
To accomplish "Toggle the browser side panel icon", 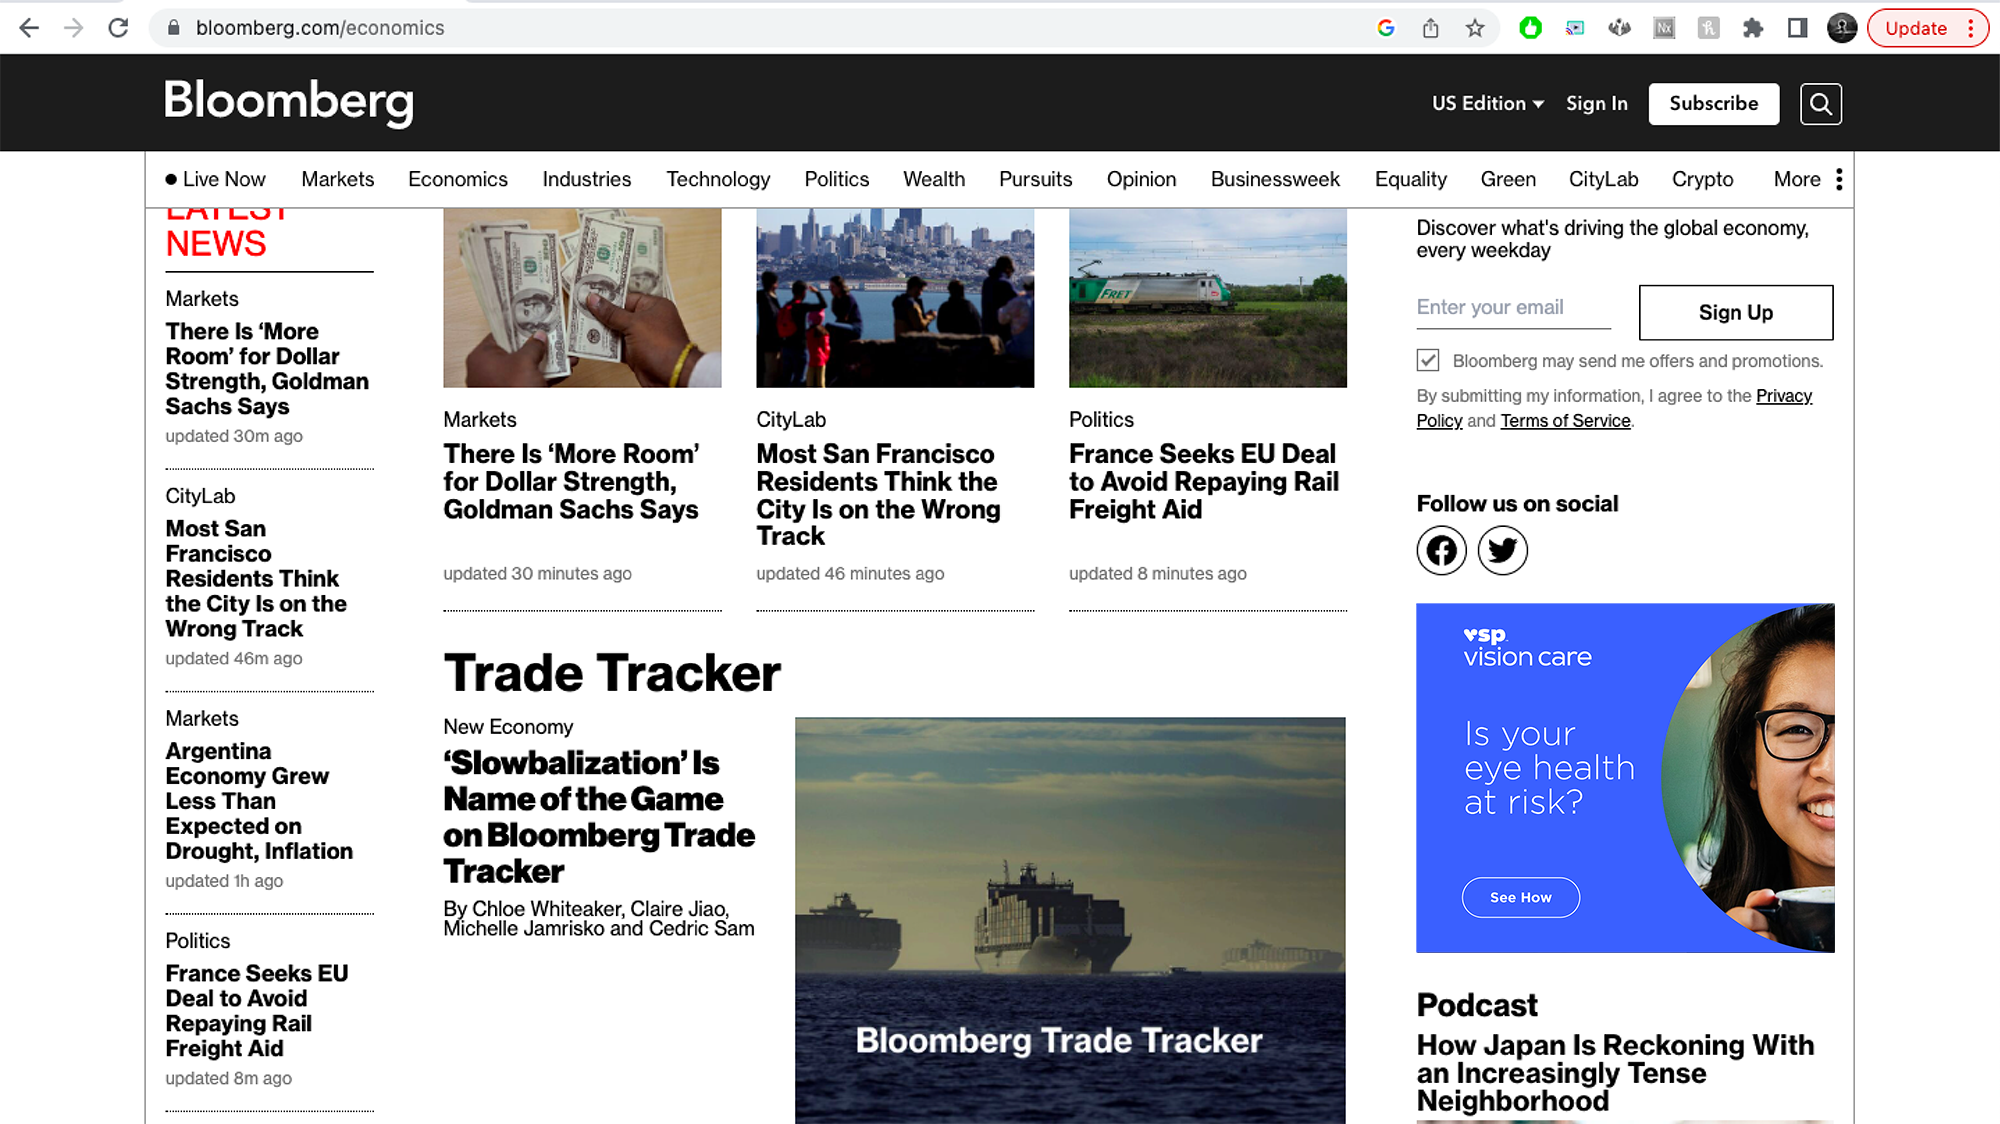I will (1797, 28).
